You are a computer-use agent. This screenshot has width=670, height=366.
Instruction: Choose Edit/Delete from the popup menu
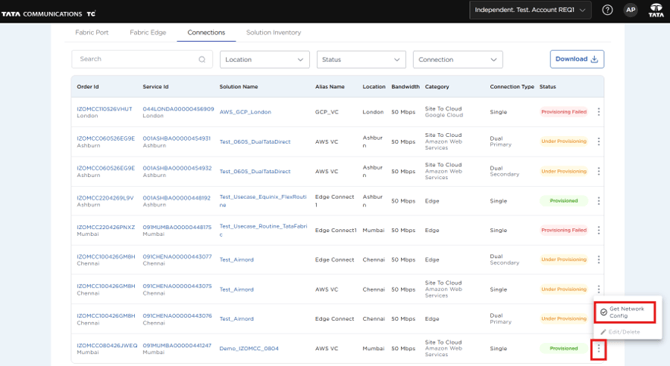click(x=620, y=332)
